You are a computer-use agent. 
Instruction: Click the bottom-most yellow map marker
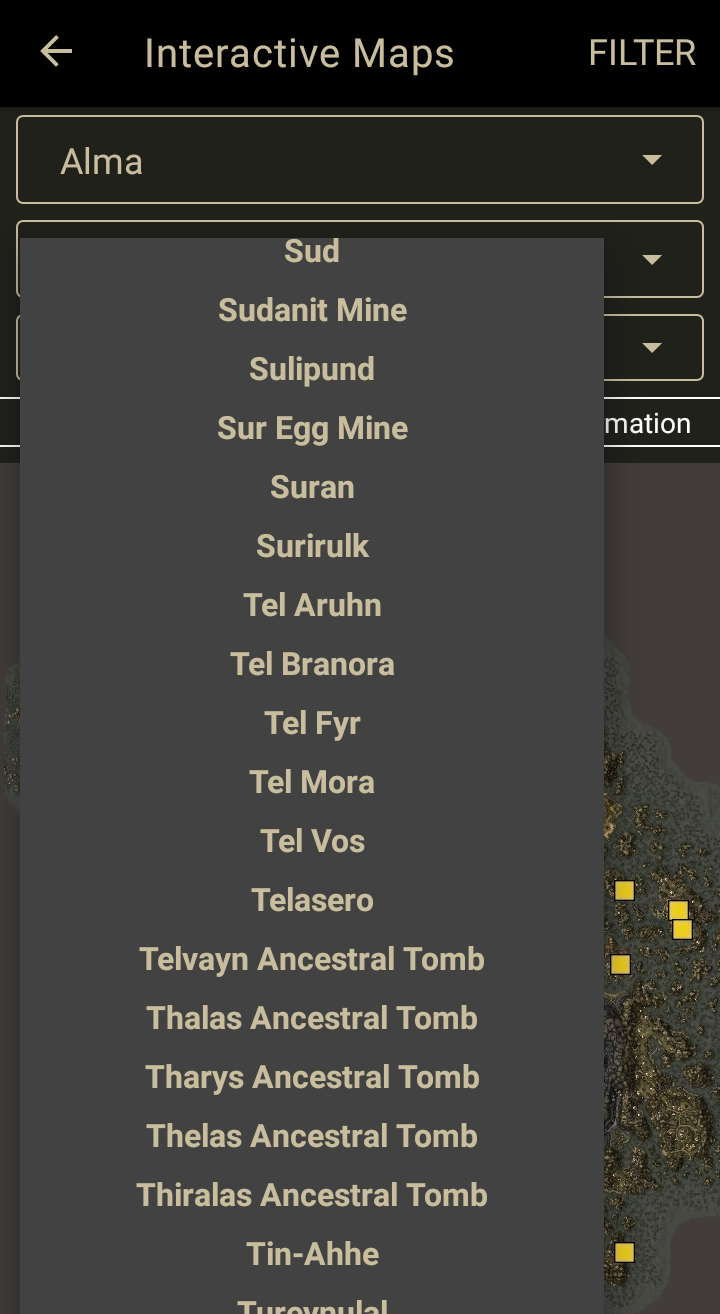coord(624,1252)
